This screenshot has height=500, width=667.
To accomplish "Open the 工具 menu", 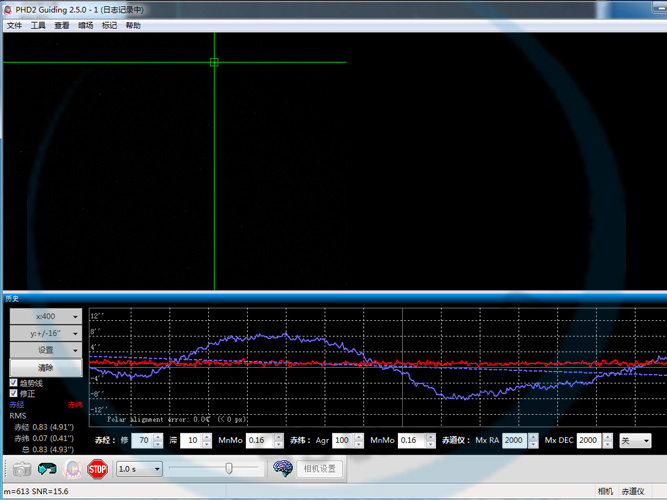I will point(38,26).
